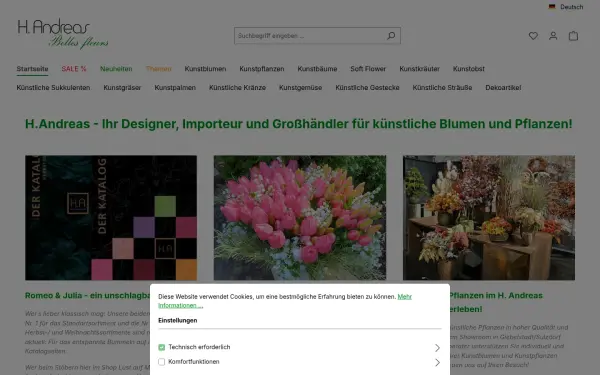The image size is (600, 375).
Task: Click the Suchbegriff eingeben search field
Action: coord(309,36)
